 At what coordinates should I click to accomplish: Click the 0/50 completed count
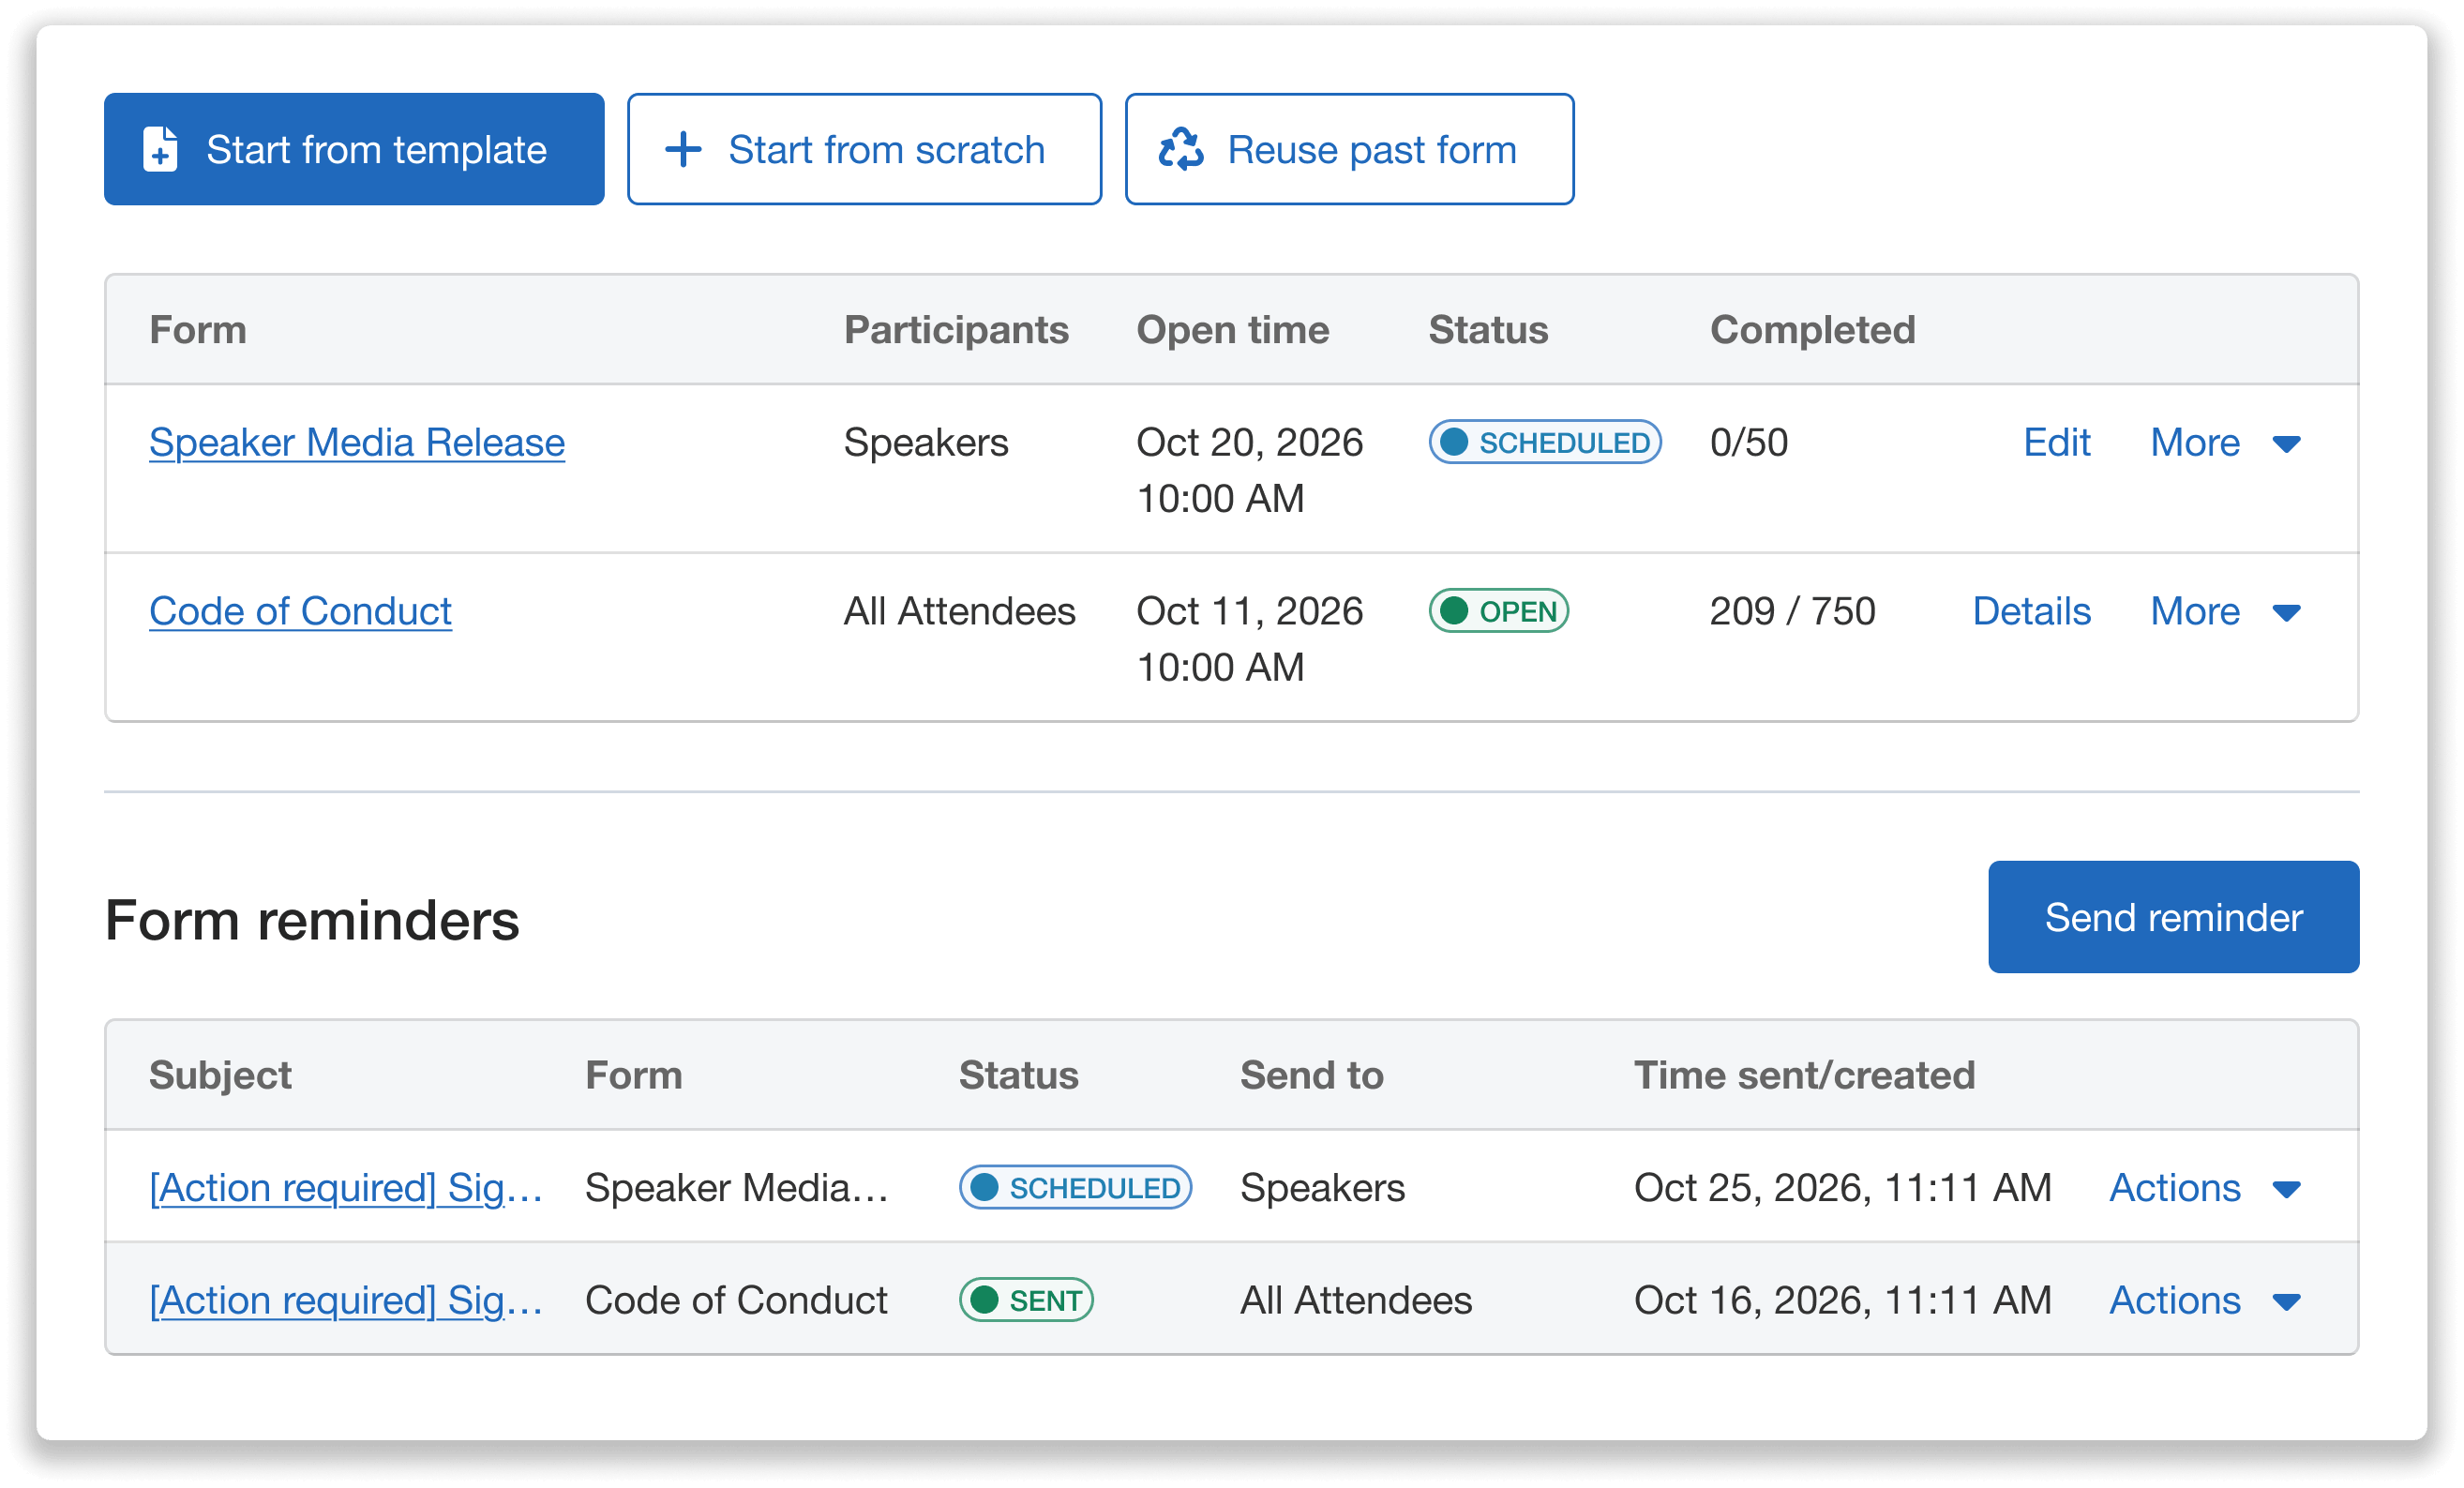(x=1749, y=442)
